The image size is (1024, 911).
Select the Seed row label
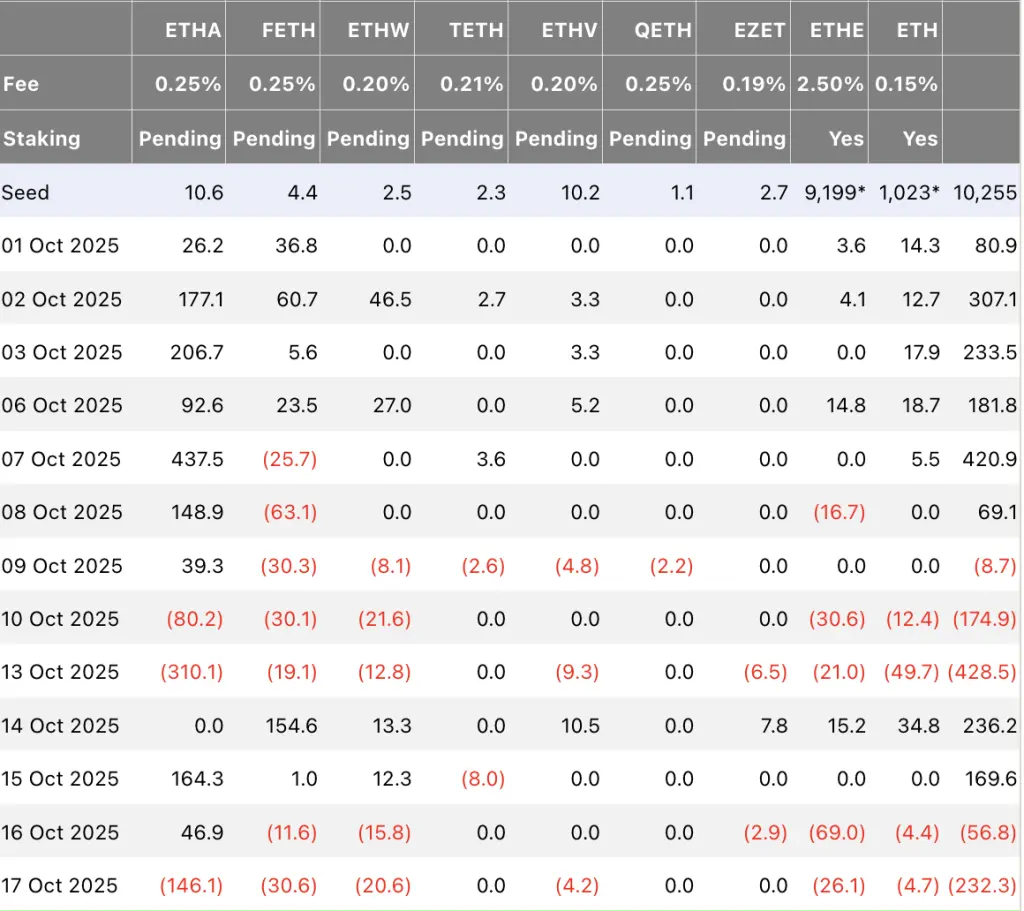coord(26,192)
